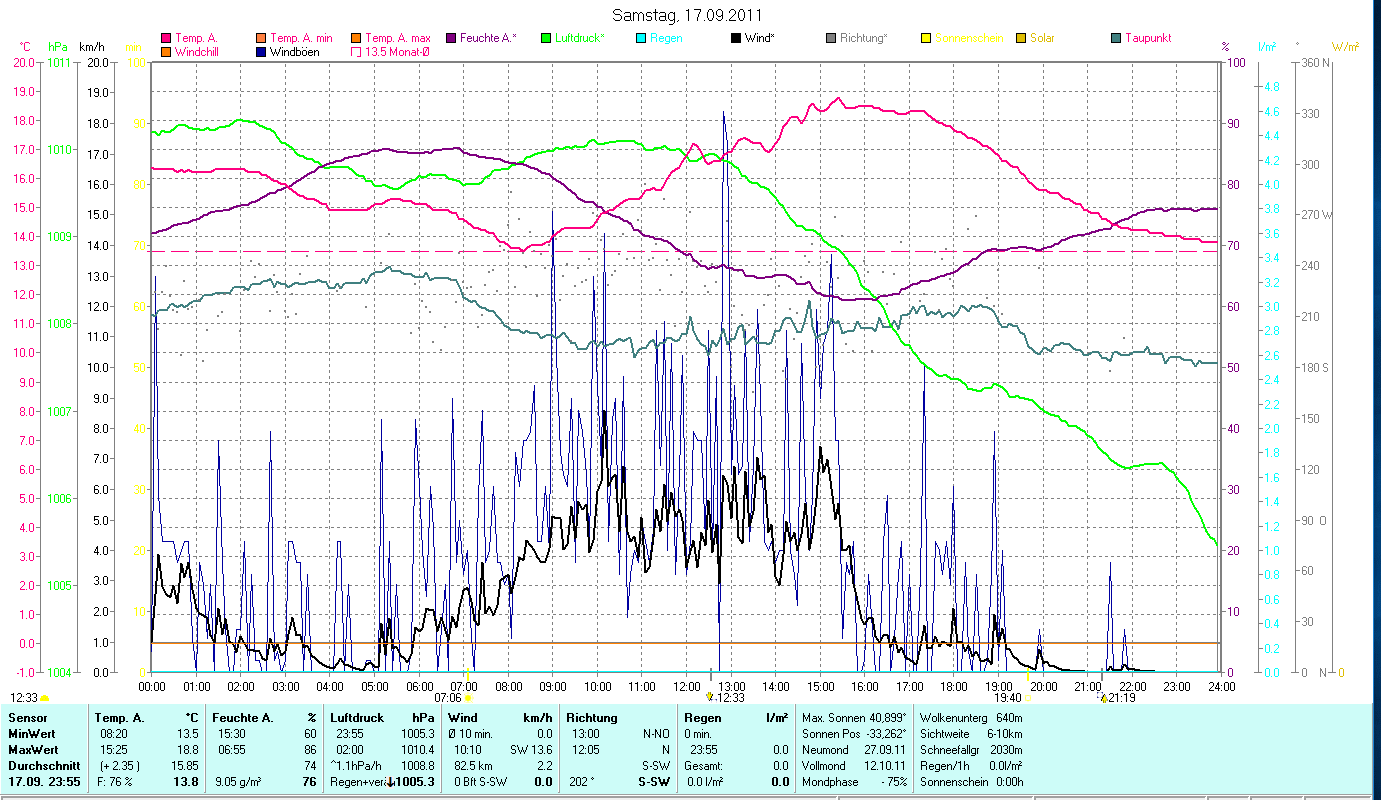Click the wind direction value 202 °
Image resolution: width=1381 pixels, height=800 pixels.
pos(581,782)
